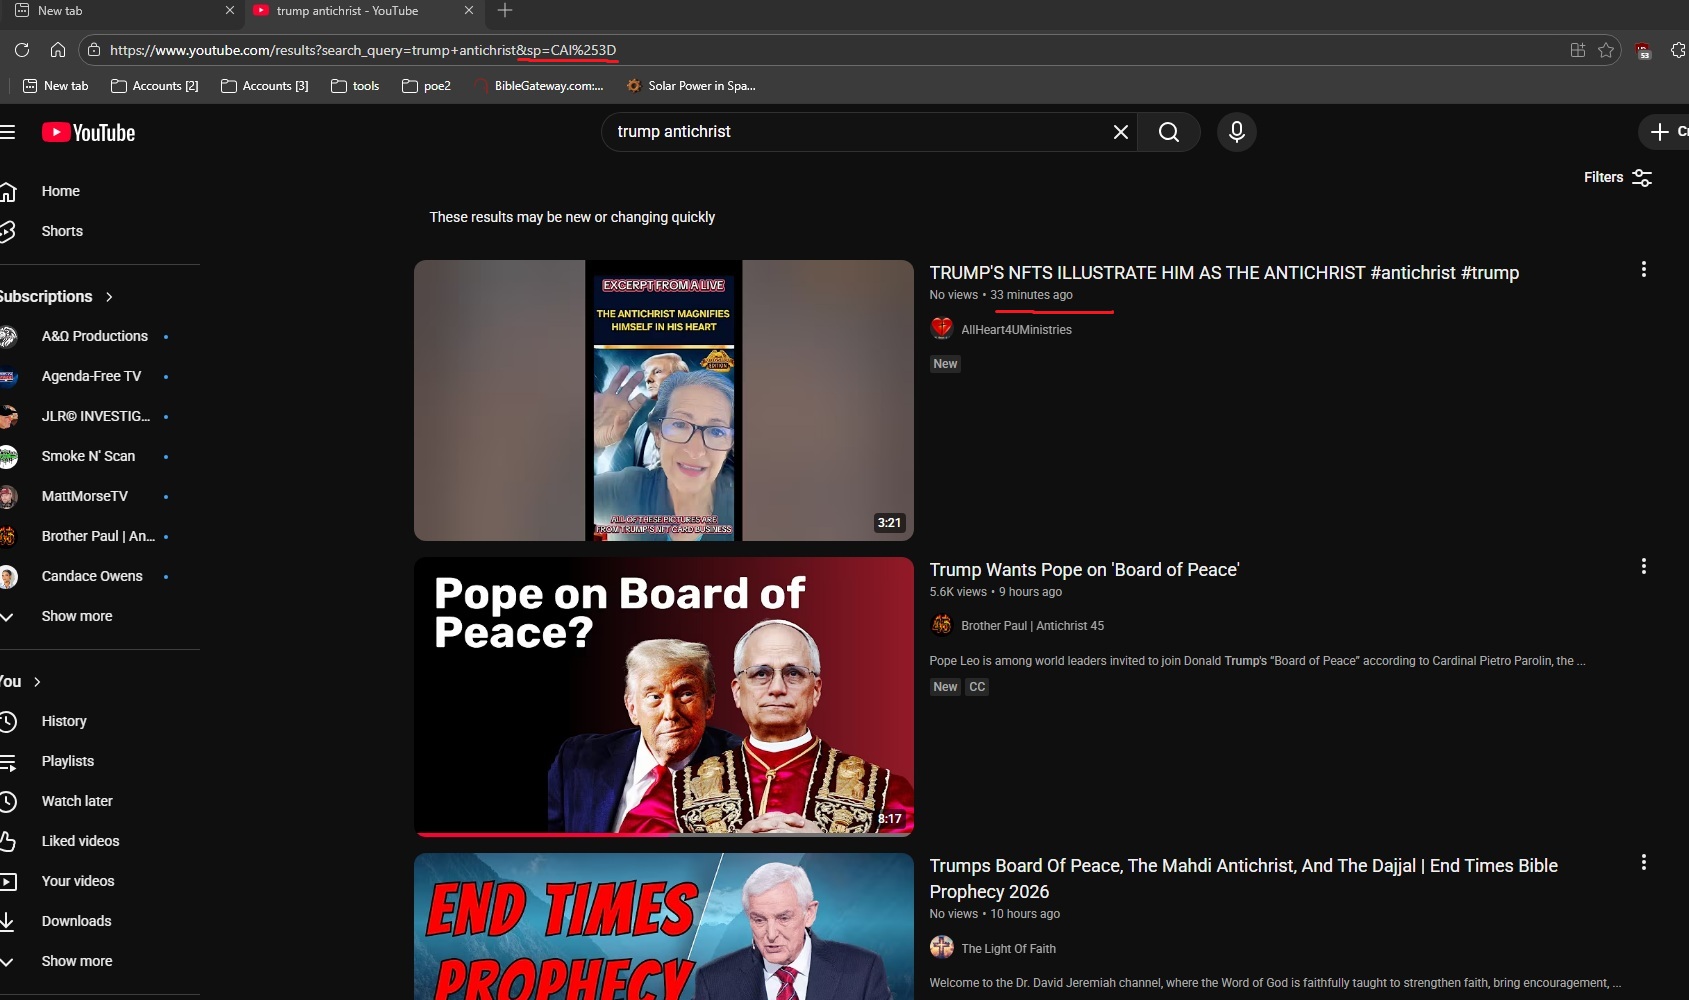Open Brother Paul subscription in sidebar
Image resolution: width=1689 pixels, height=1000 pixels.
coord(98,536)
